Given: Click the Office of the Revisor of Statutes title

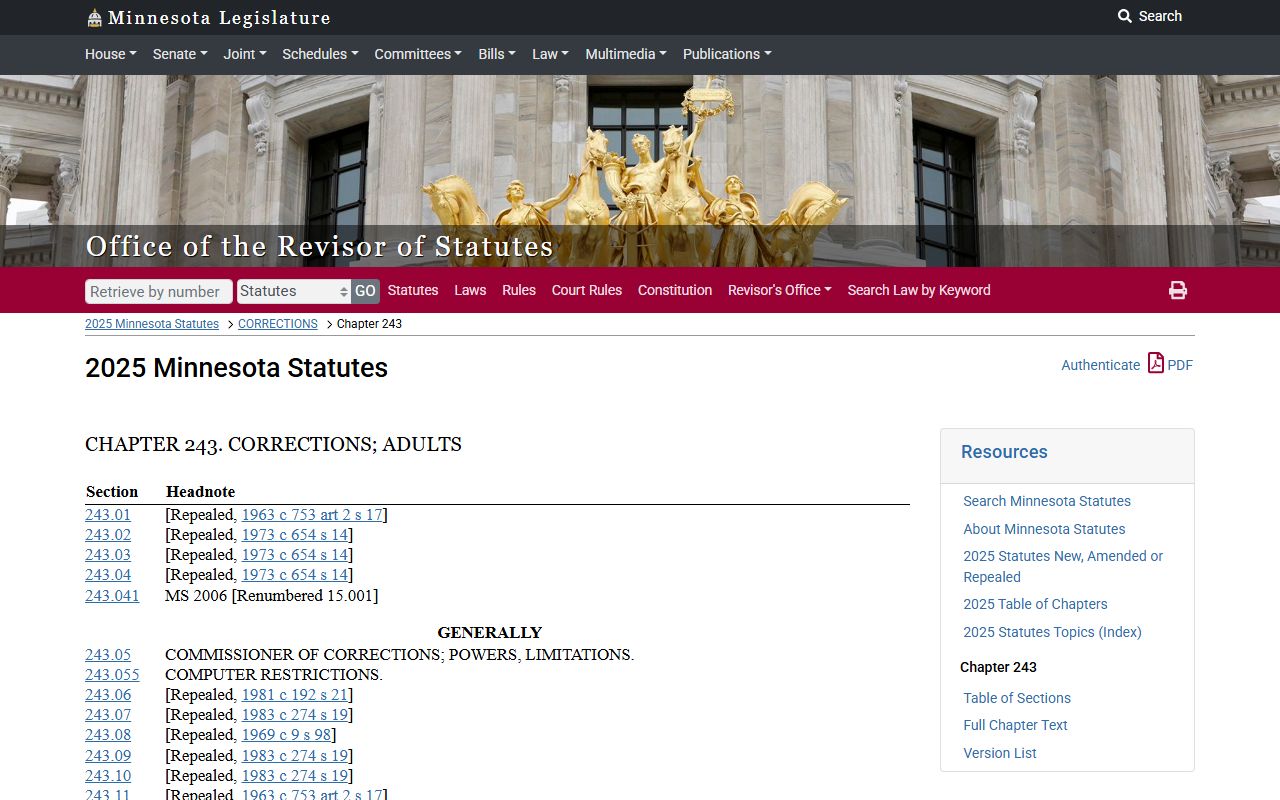Looking at the screenshot, I should click(320, 246).
